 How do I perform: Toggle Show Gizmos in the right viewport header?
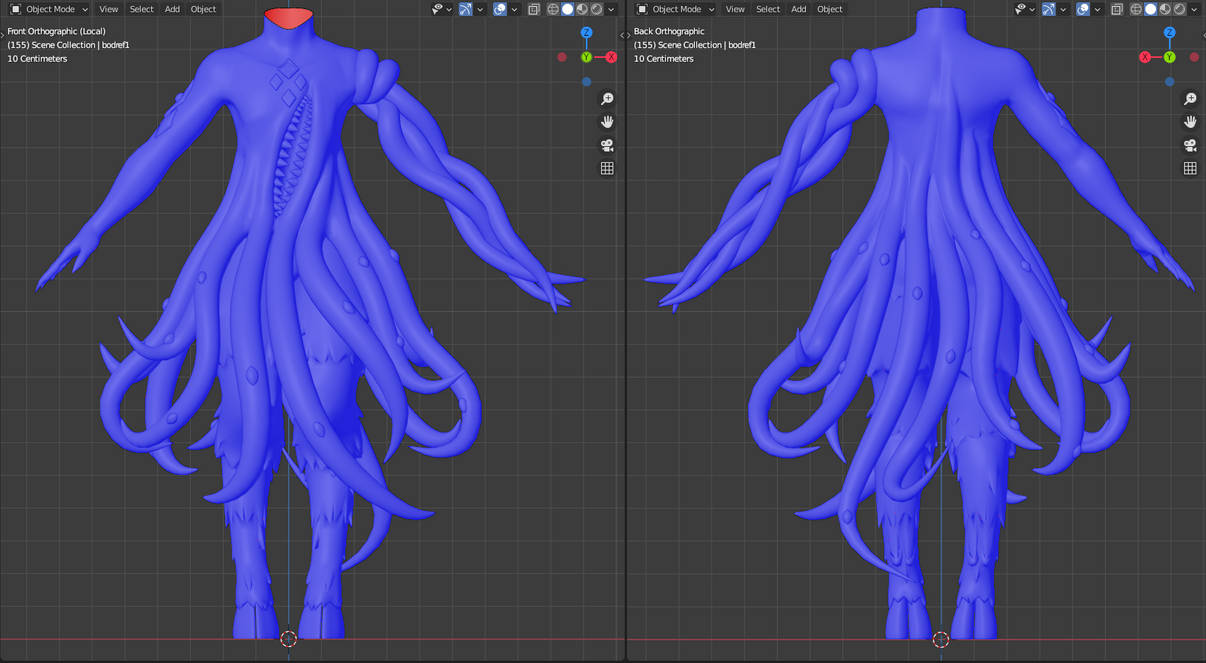(1047, 8)
